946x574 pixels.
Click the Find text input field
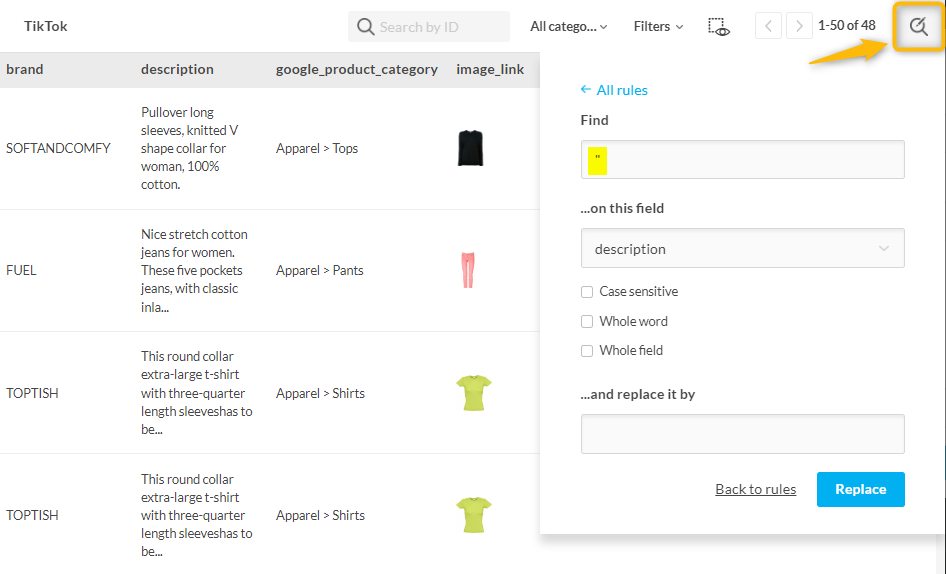coord(742,160)
